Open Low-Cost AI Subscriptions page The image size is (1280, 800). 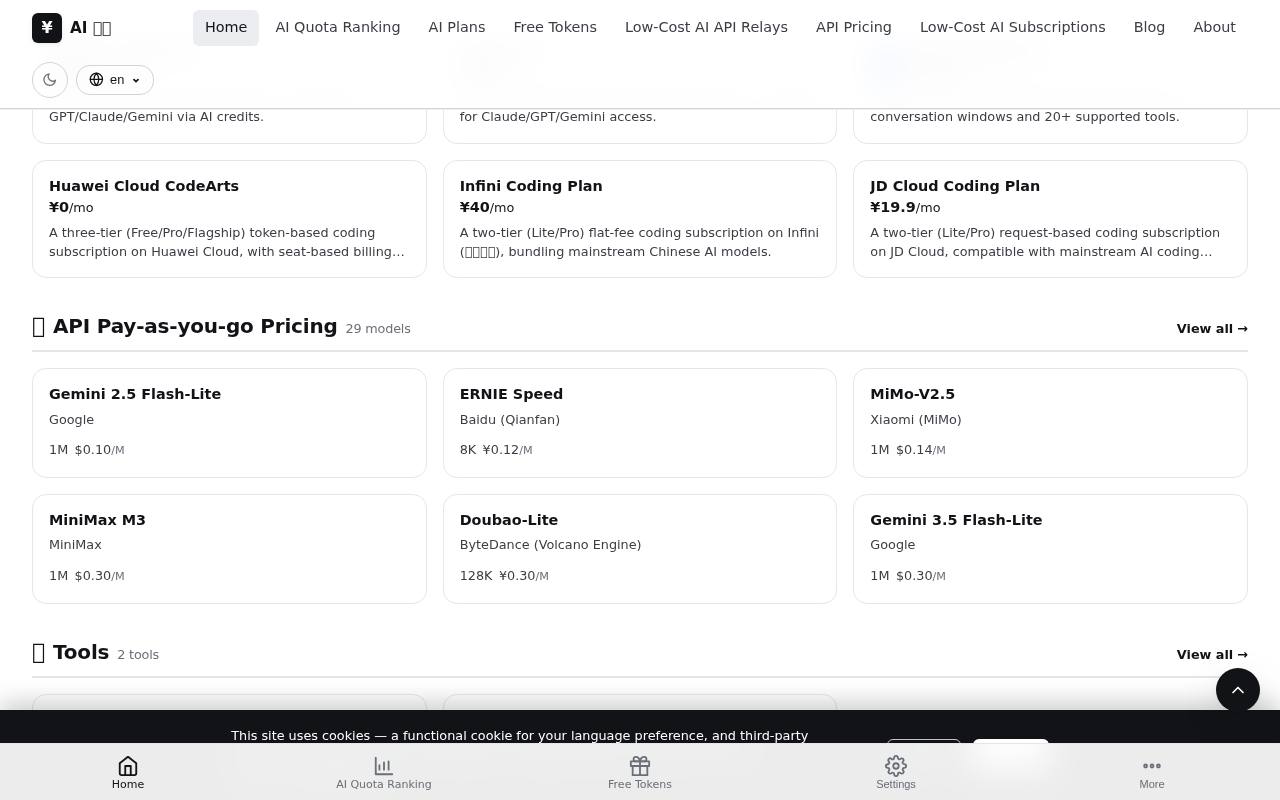click(1013, 27)
